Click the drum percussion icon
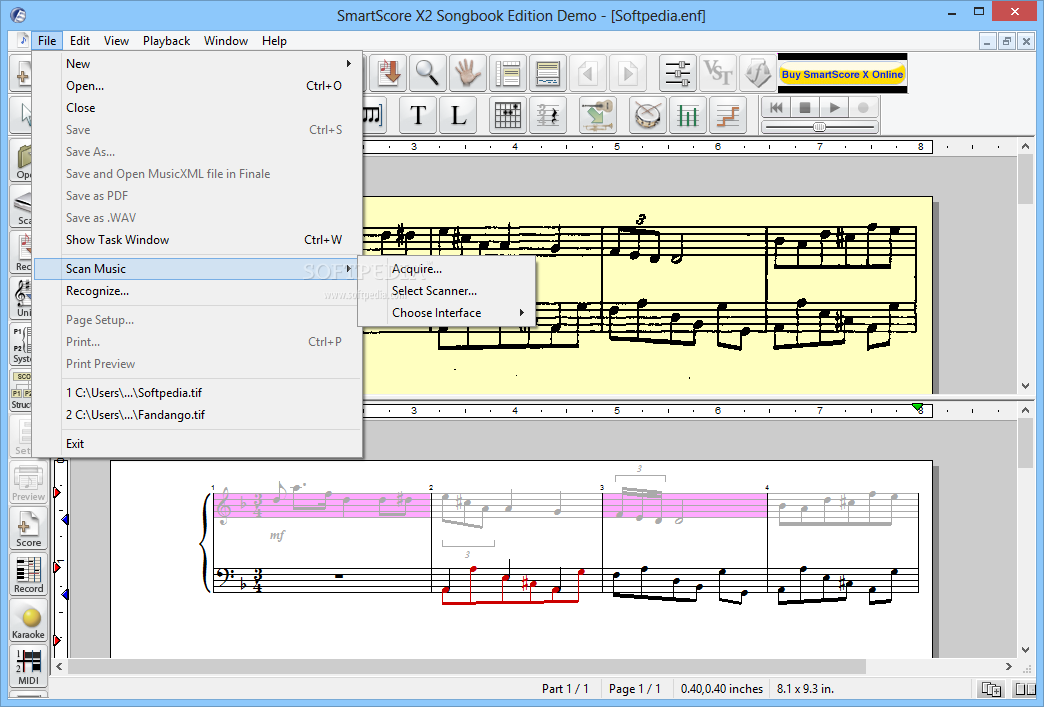1044x707 pixels. pos(647,115)
